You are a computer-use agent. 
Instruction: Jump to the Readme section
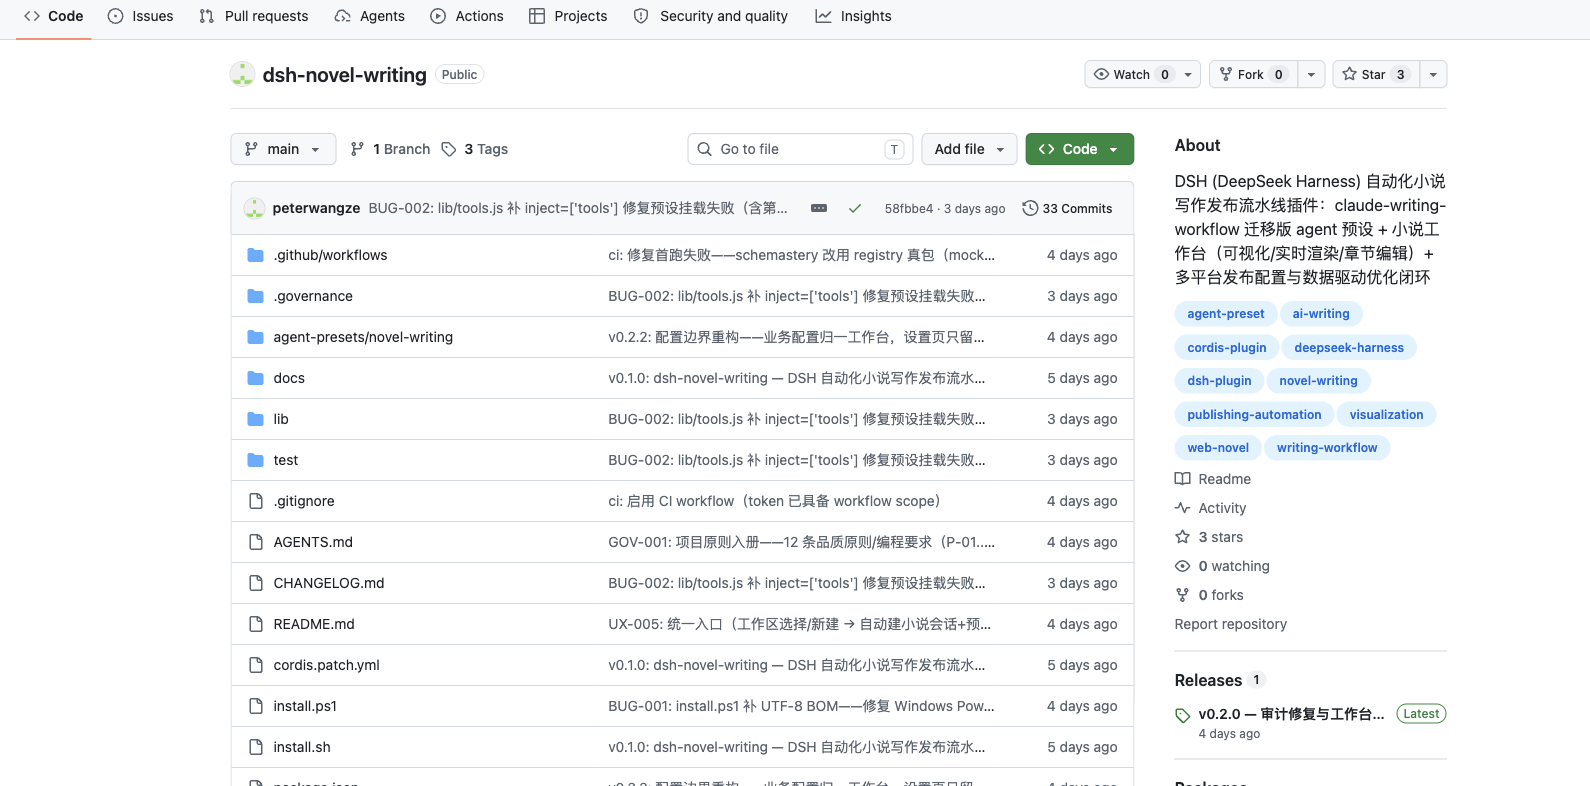click(x=1213, y=479)
